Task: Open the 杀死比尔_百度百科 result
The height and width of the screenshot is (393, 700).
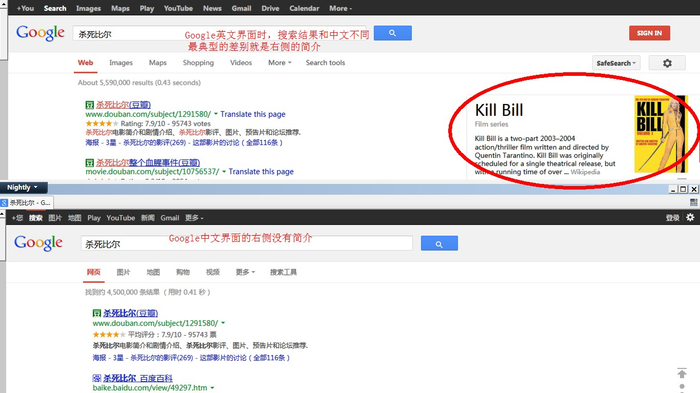Action: click(138, 378)
